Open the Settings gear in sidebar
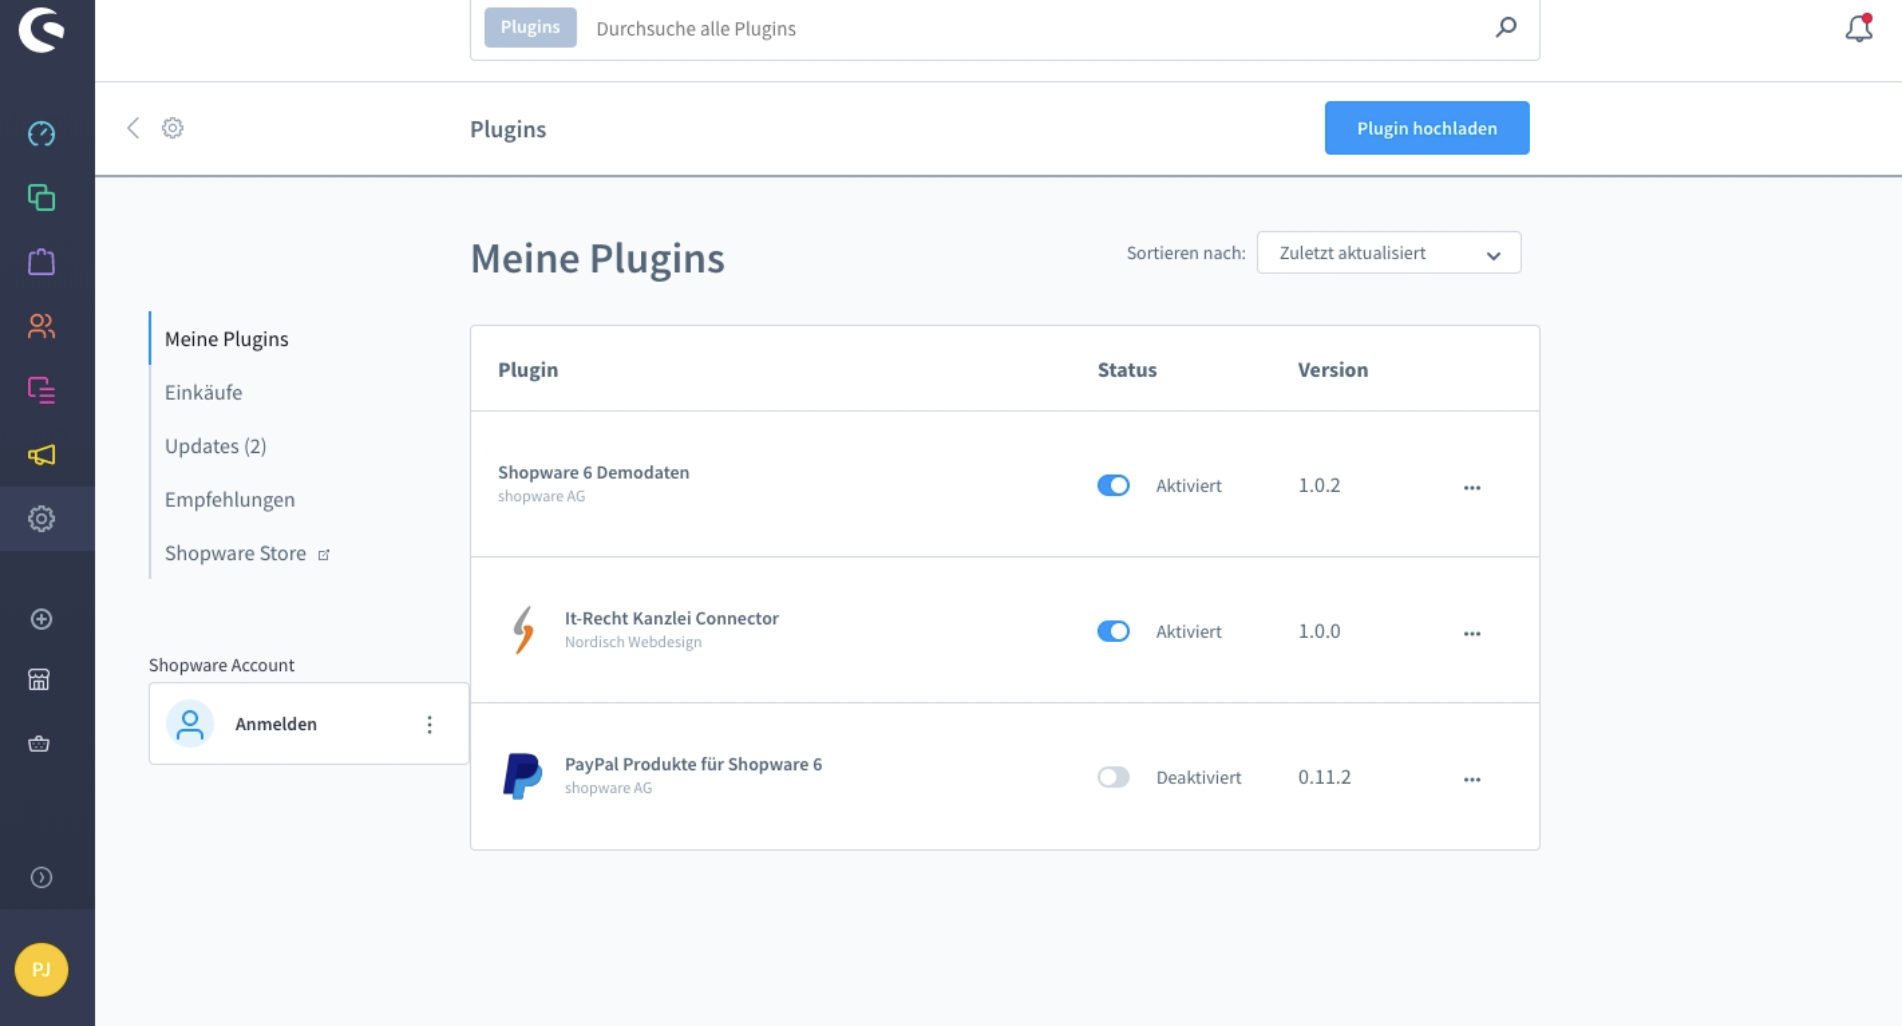 tap(41, 519)
